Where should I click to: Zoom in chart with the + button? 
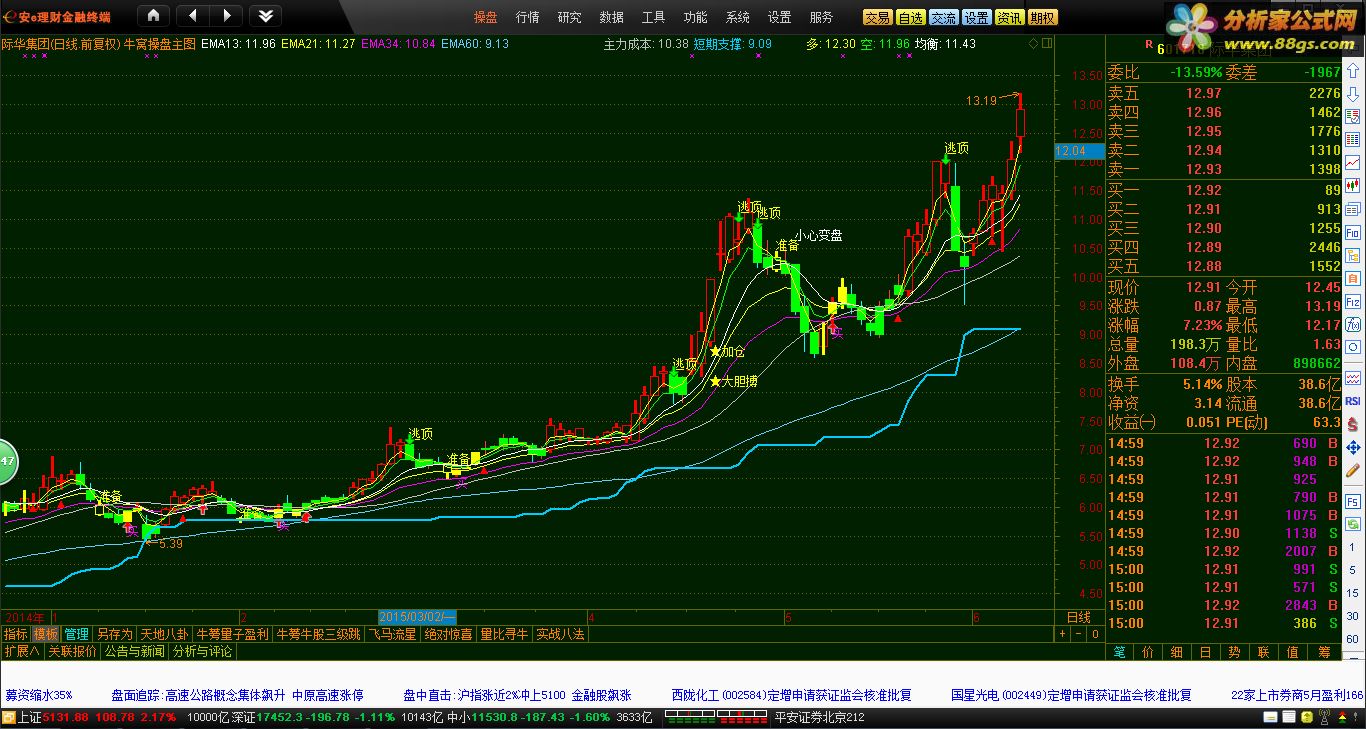(1064, 634)
